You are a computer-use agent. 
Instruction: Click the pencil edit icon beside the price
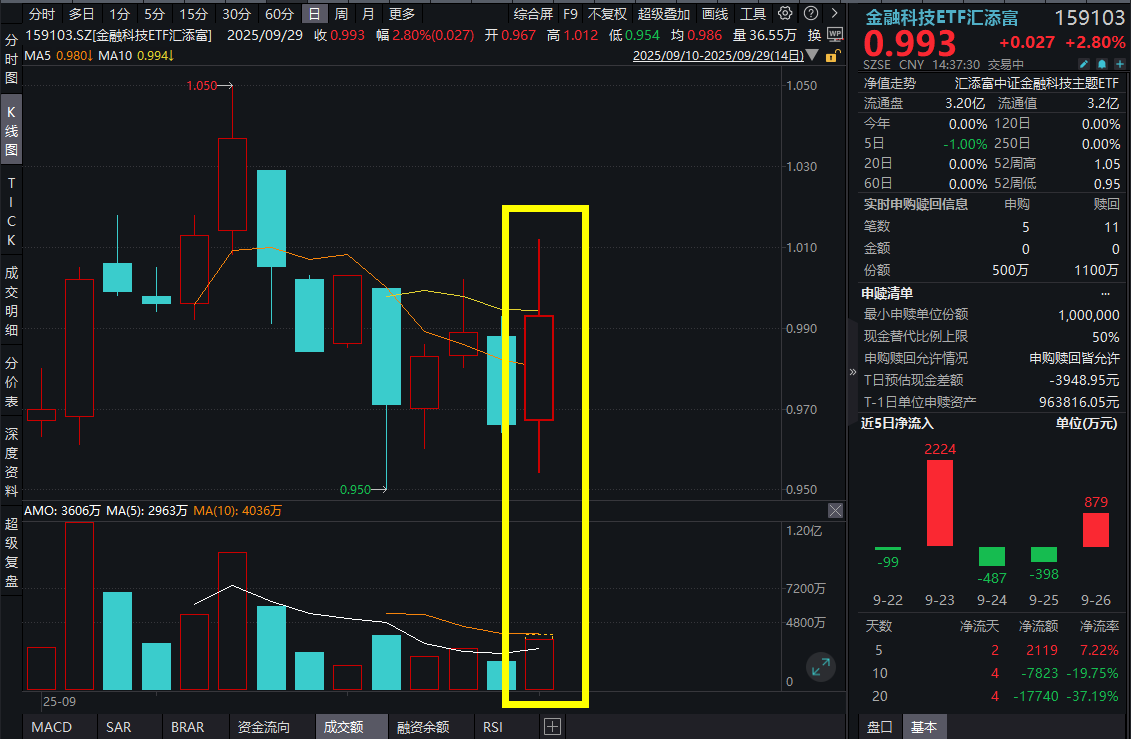(x=1084, y=63)
